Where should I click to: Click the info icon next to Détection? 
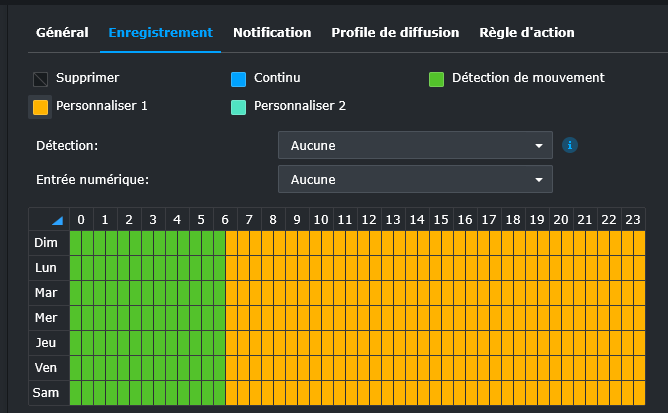tap(570, 146)
